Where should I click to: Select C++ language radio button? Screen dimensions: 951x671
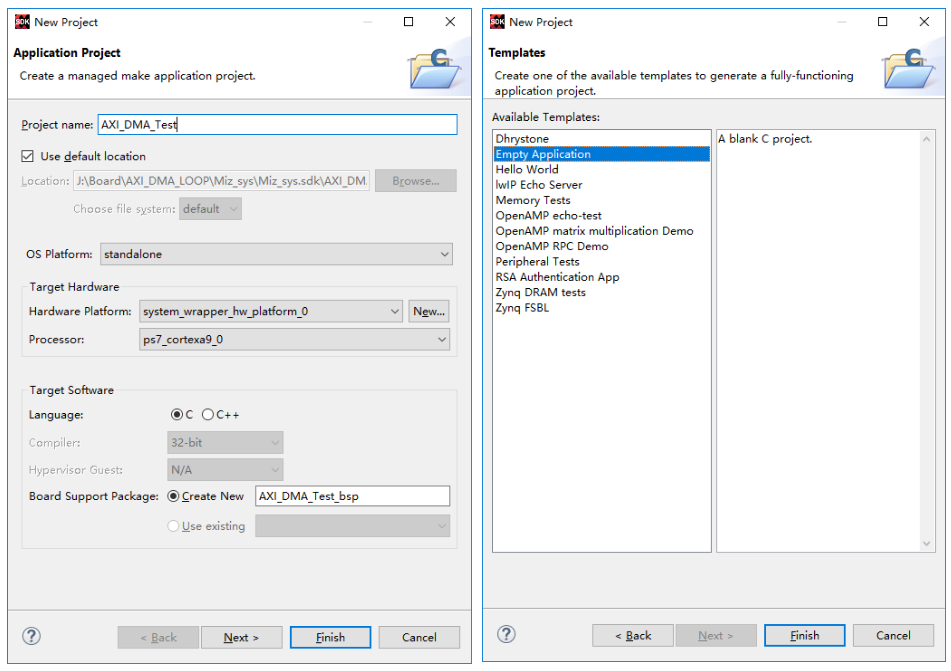coord(207,414)
